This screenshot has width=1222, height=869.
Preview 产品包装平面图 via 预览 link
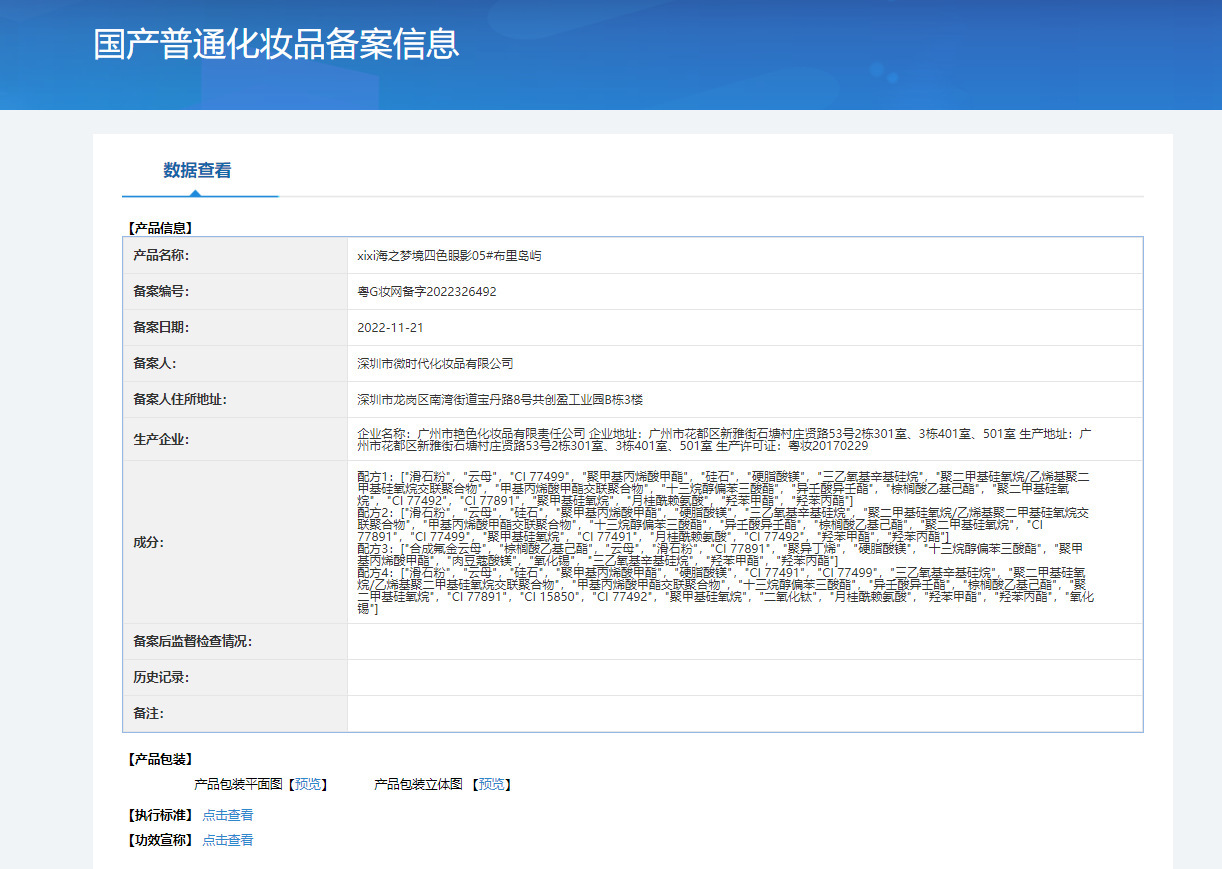308,784
